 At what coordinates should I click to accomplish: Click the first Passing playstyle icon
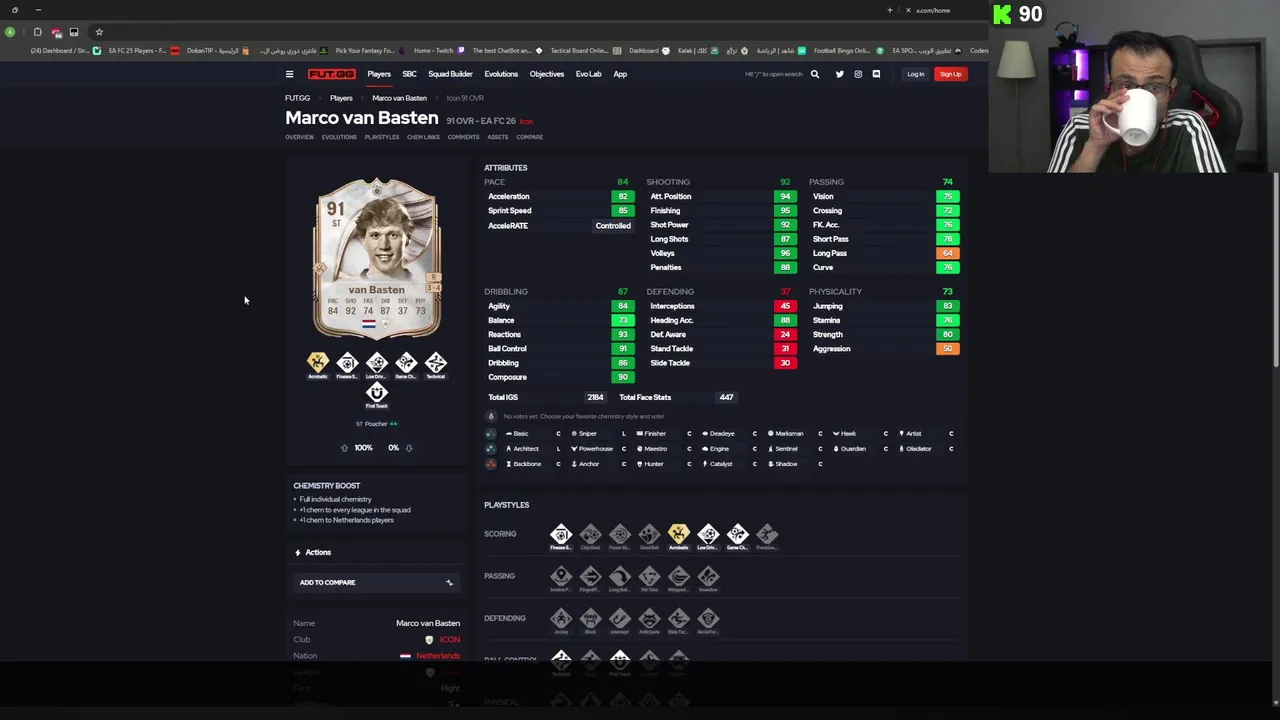click(561, 578)
